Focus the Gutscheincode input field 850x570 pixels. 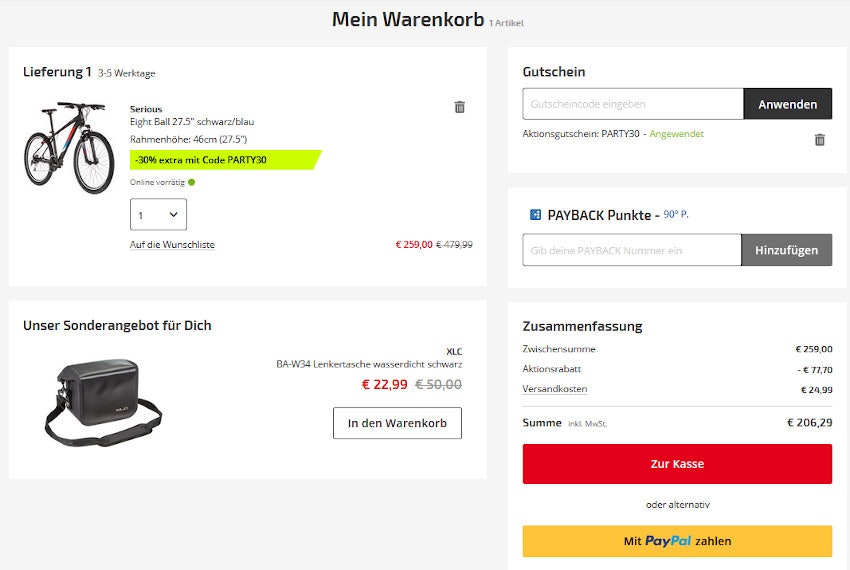pyautogui.click(x=633, y=104)
